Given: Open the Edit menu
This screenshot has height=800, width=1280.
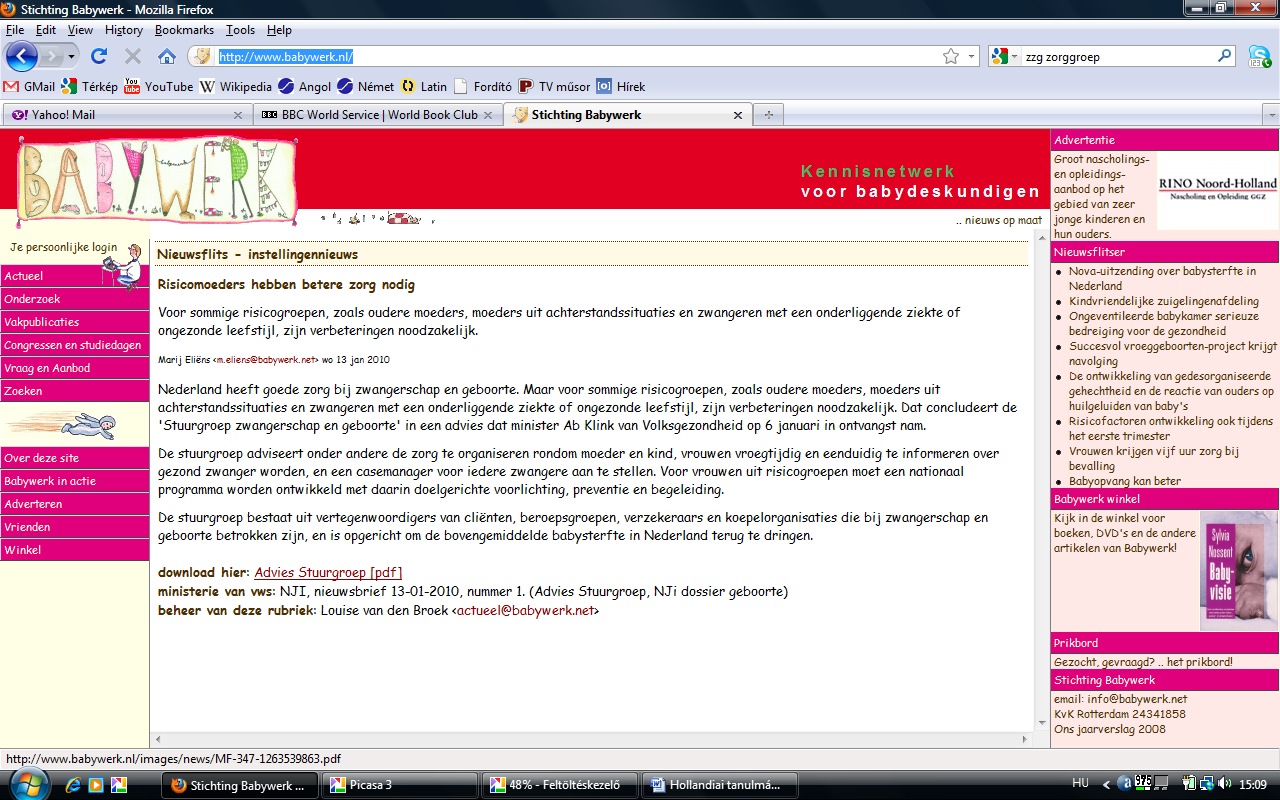Looking at the screenshot, I should coord(46,30).
